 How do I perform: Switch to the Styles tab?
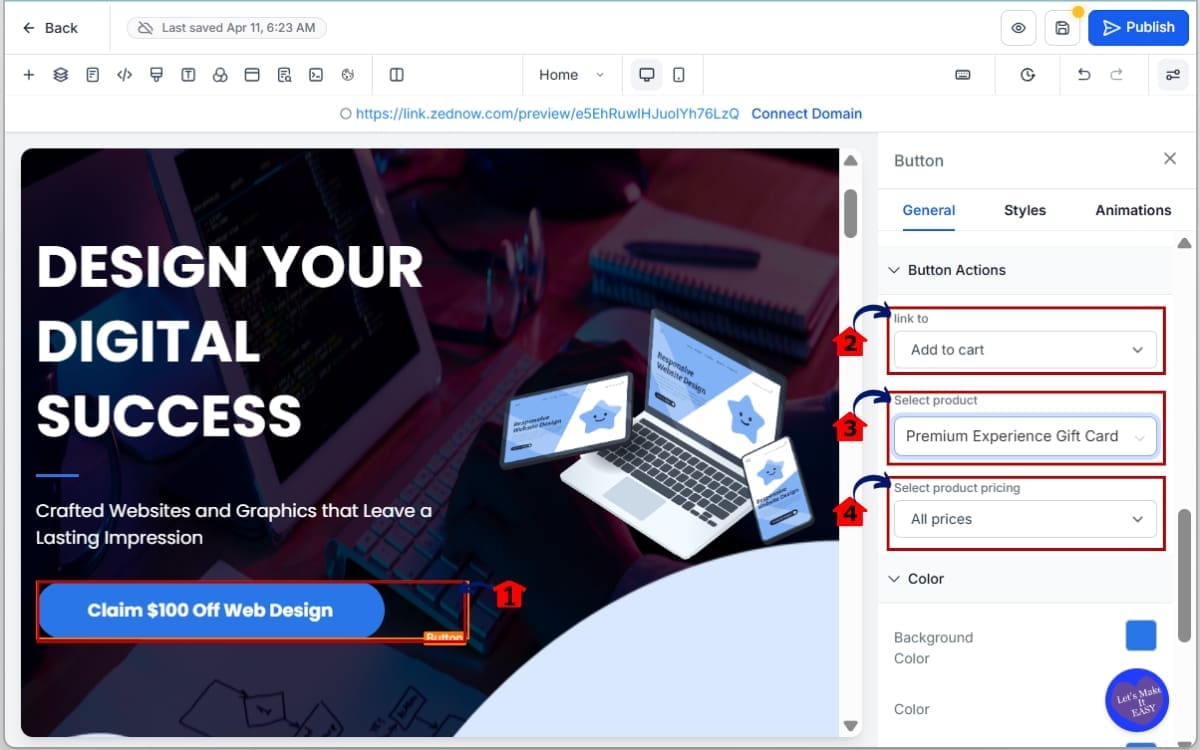pos(1025,210)
